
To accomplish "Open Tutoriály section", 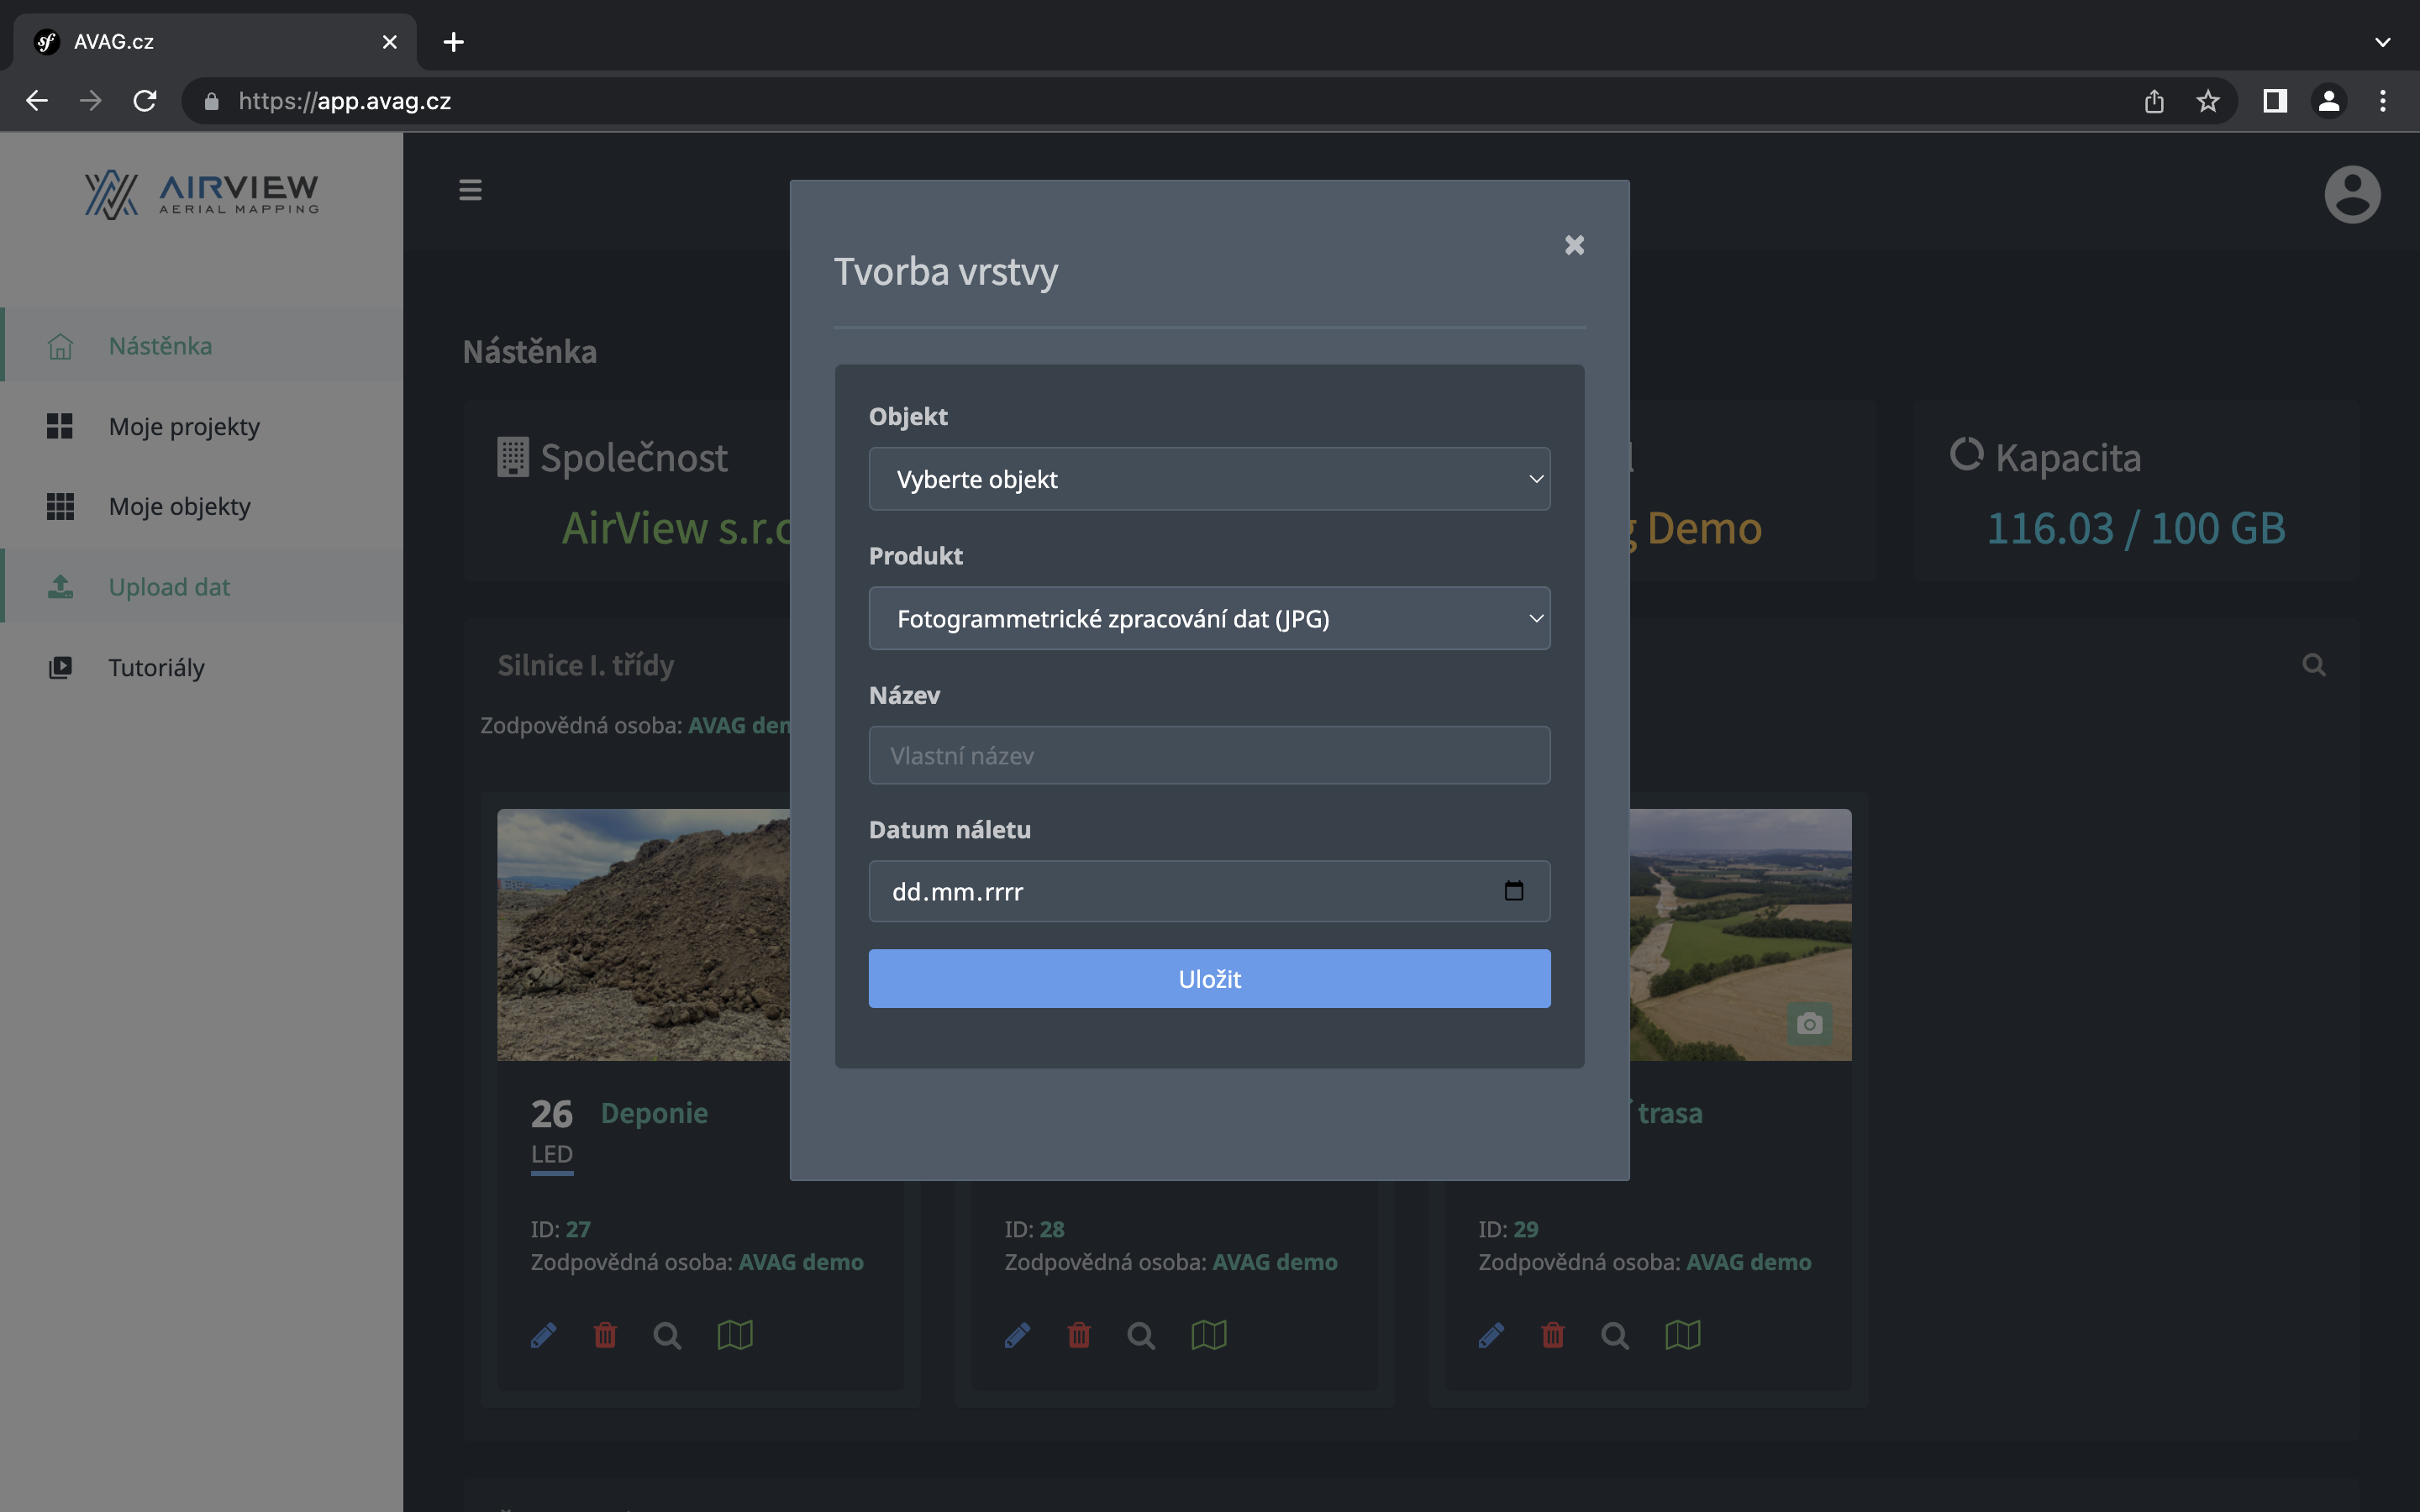I will click(156, 668).
